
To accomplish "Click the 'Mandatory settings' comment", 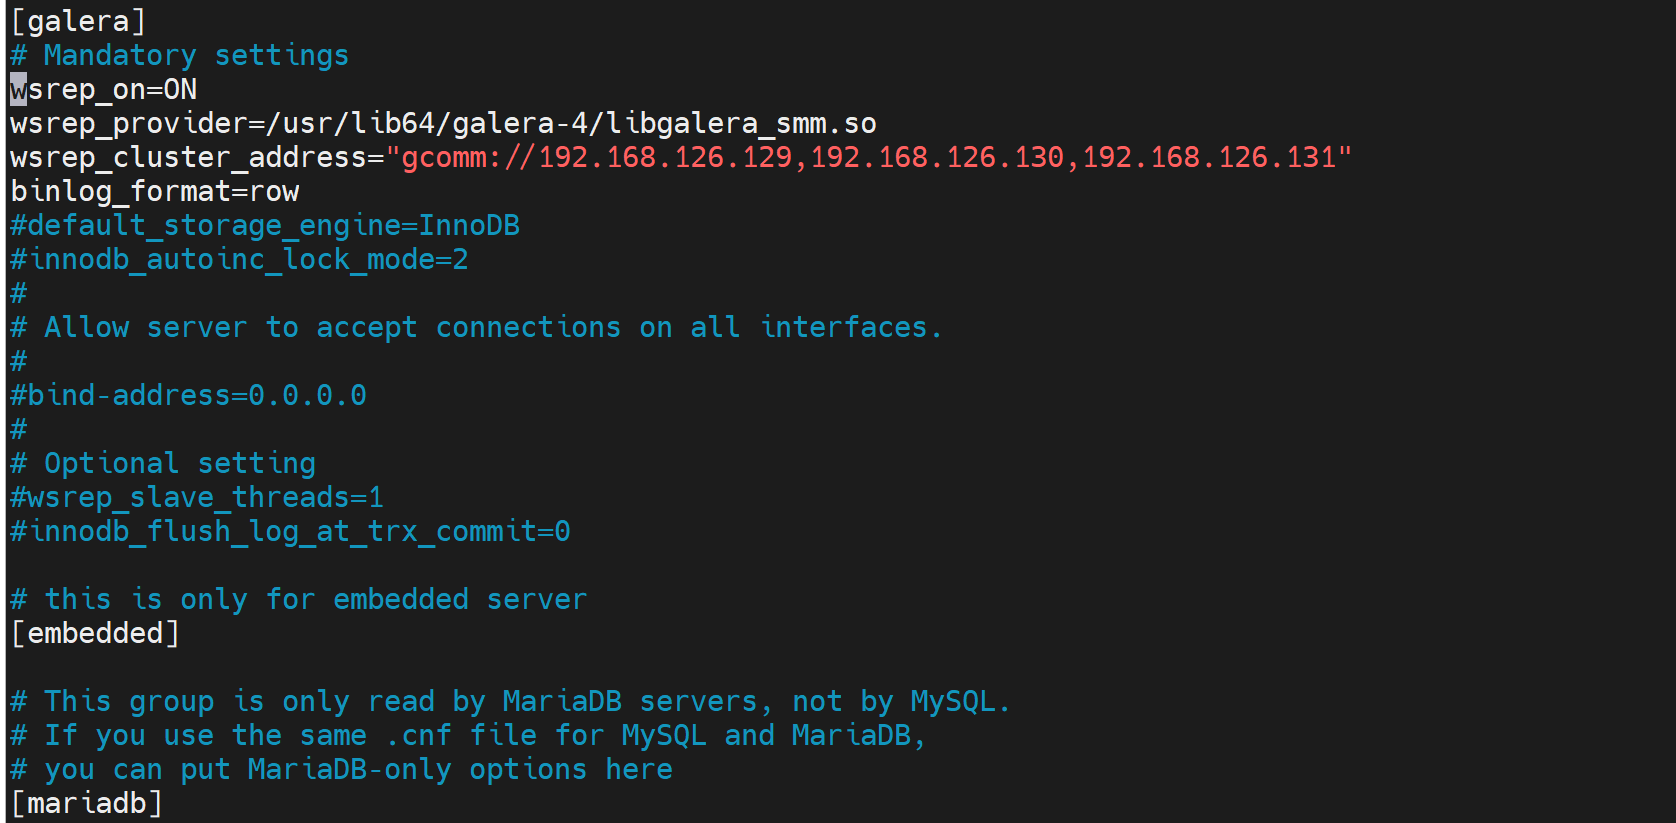I will click(x=195, y=56).
